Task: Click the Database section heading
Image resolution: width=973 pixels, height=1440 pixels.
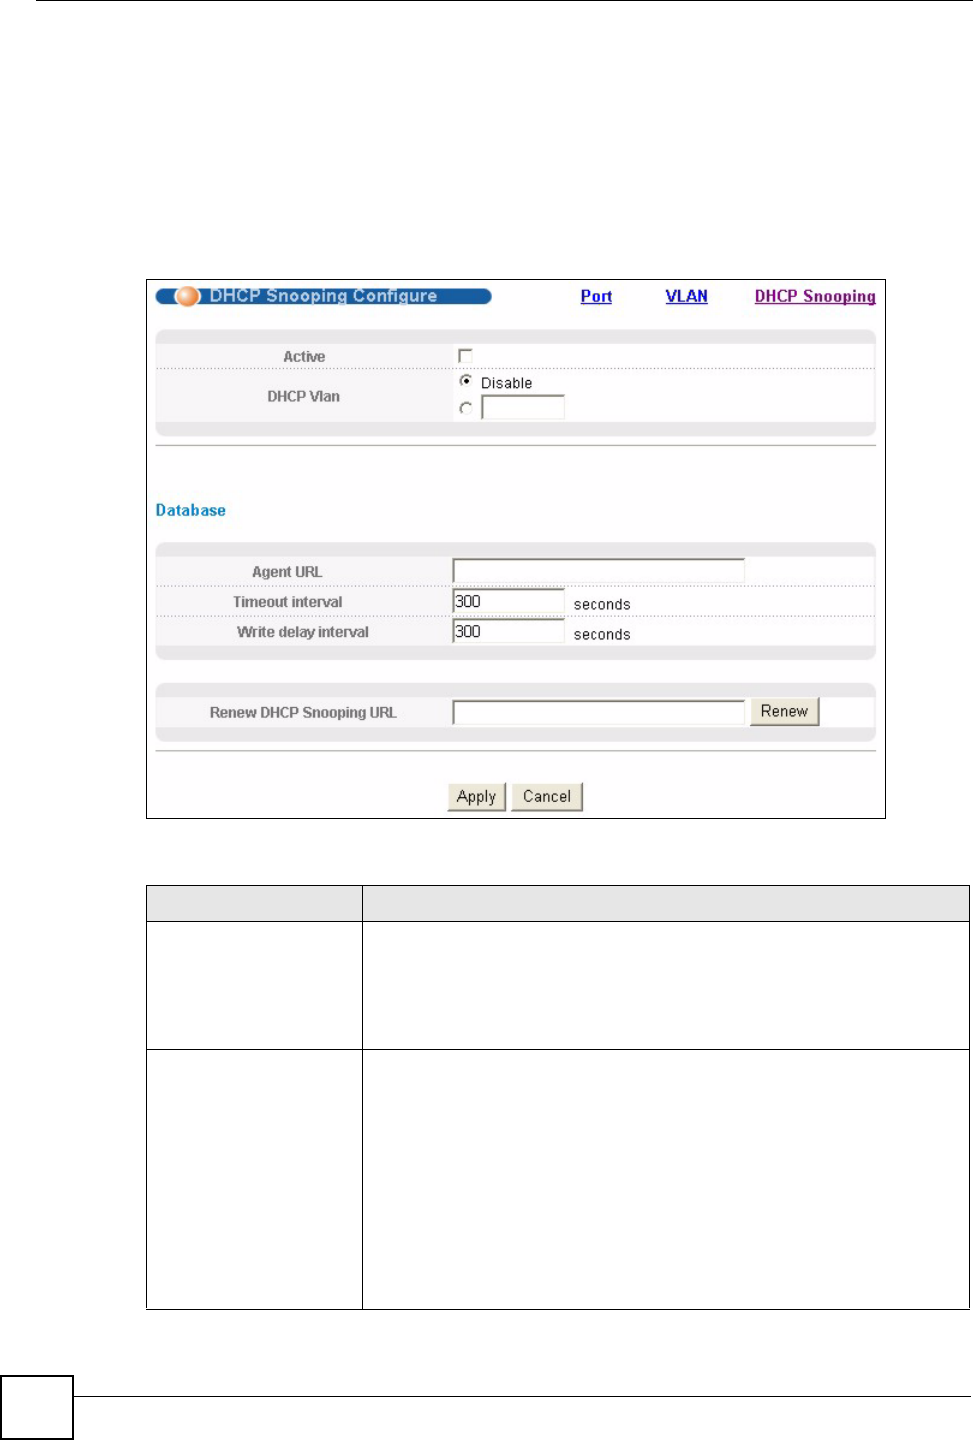Action: (191, 510)
